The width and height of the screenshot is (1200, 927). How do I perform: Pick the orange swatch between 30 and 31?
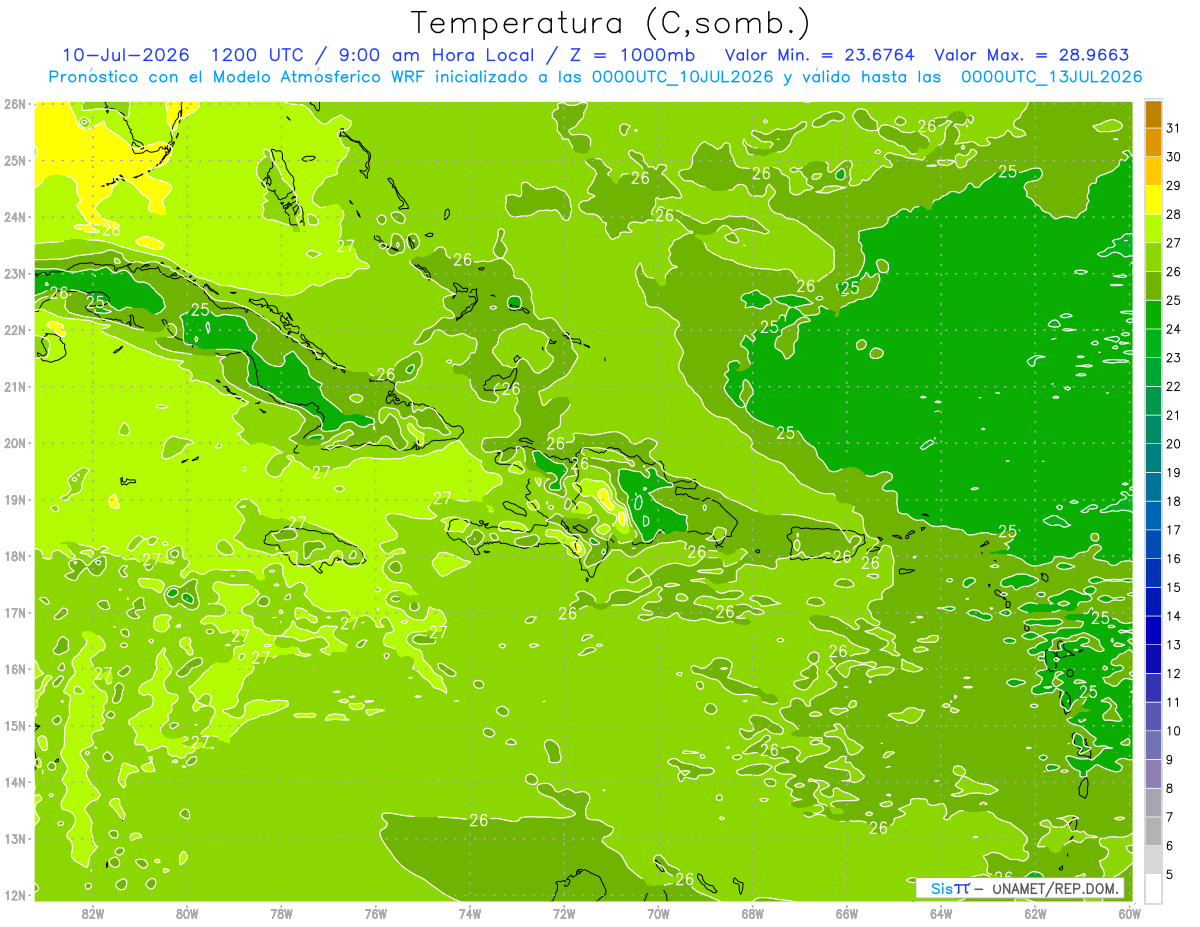(1153, 142)
